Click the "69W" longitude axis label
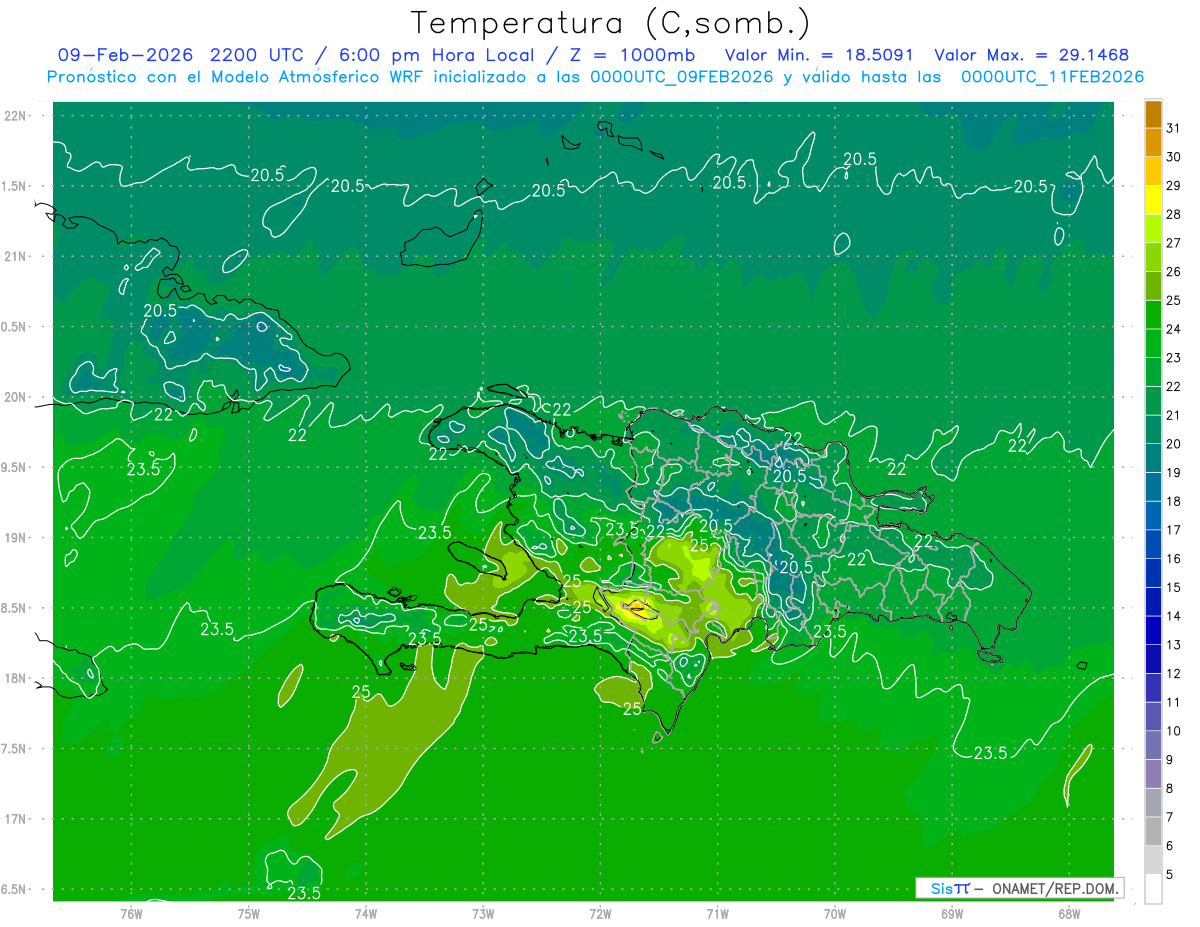Viewport: 1200px width, 927px height. coord(952,914)
